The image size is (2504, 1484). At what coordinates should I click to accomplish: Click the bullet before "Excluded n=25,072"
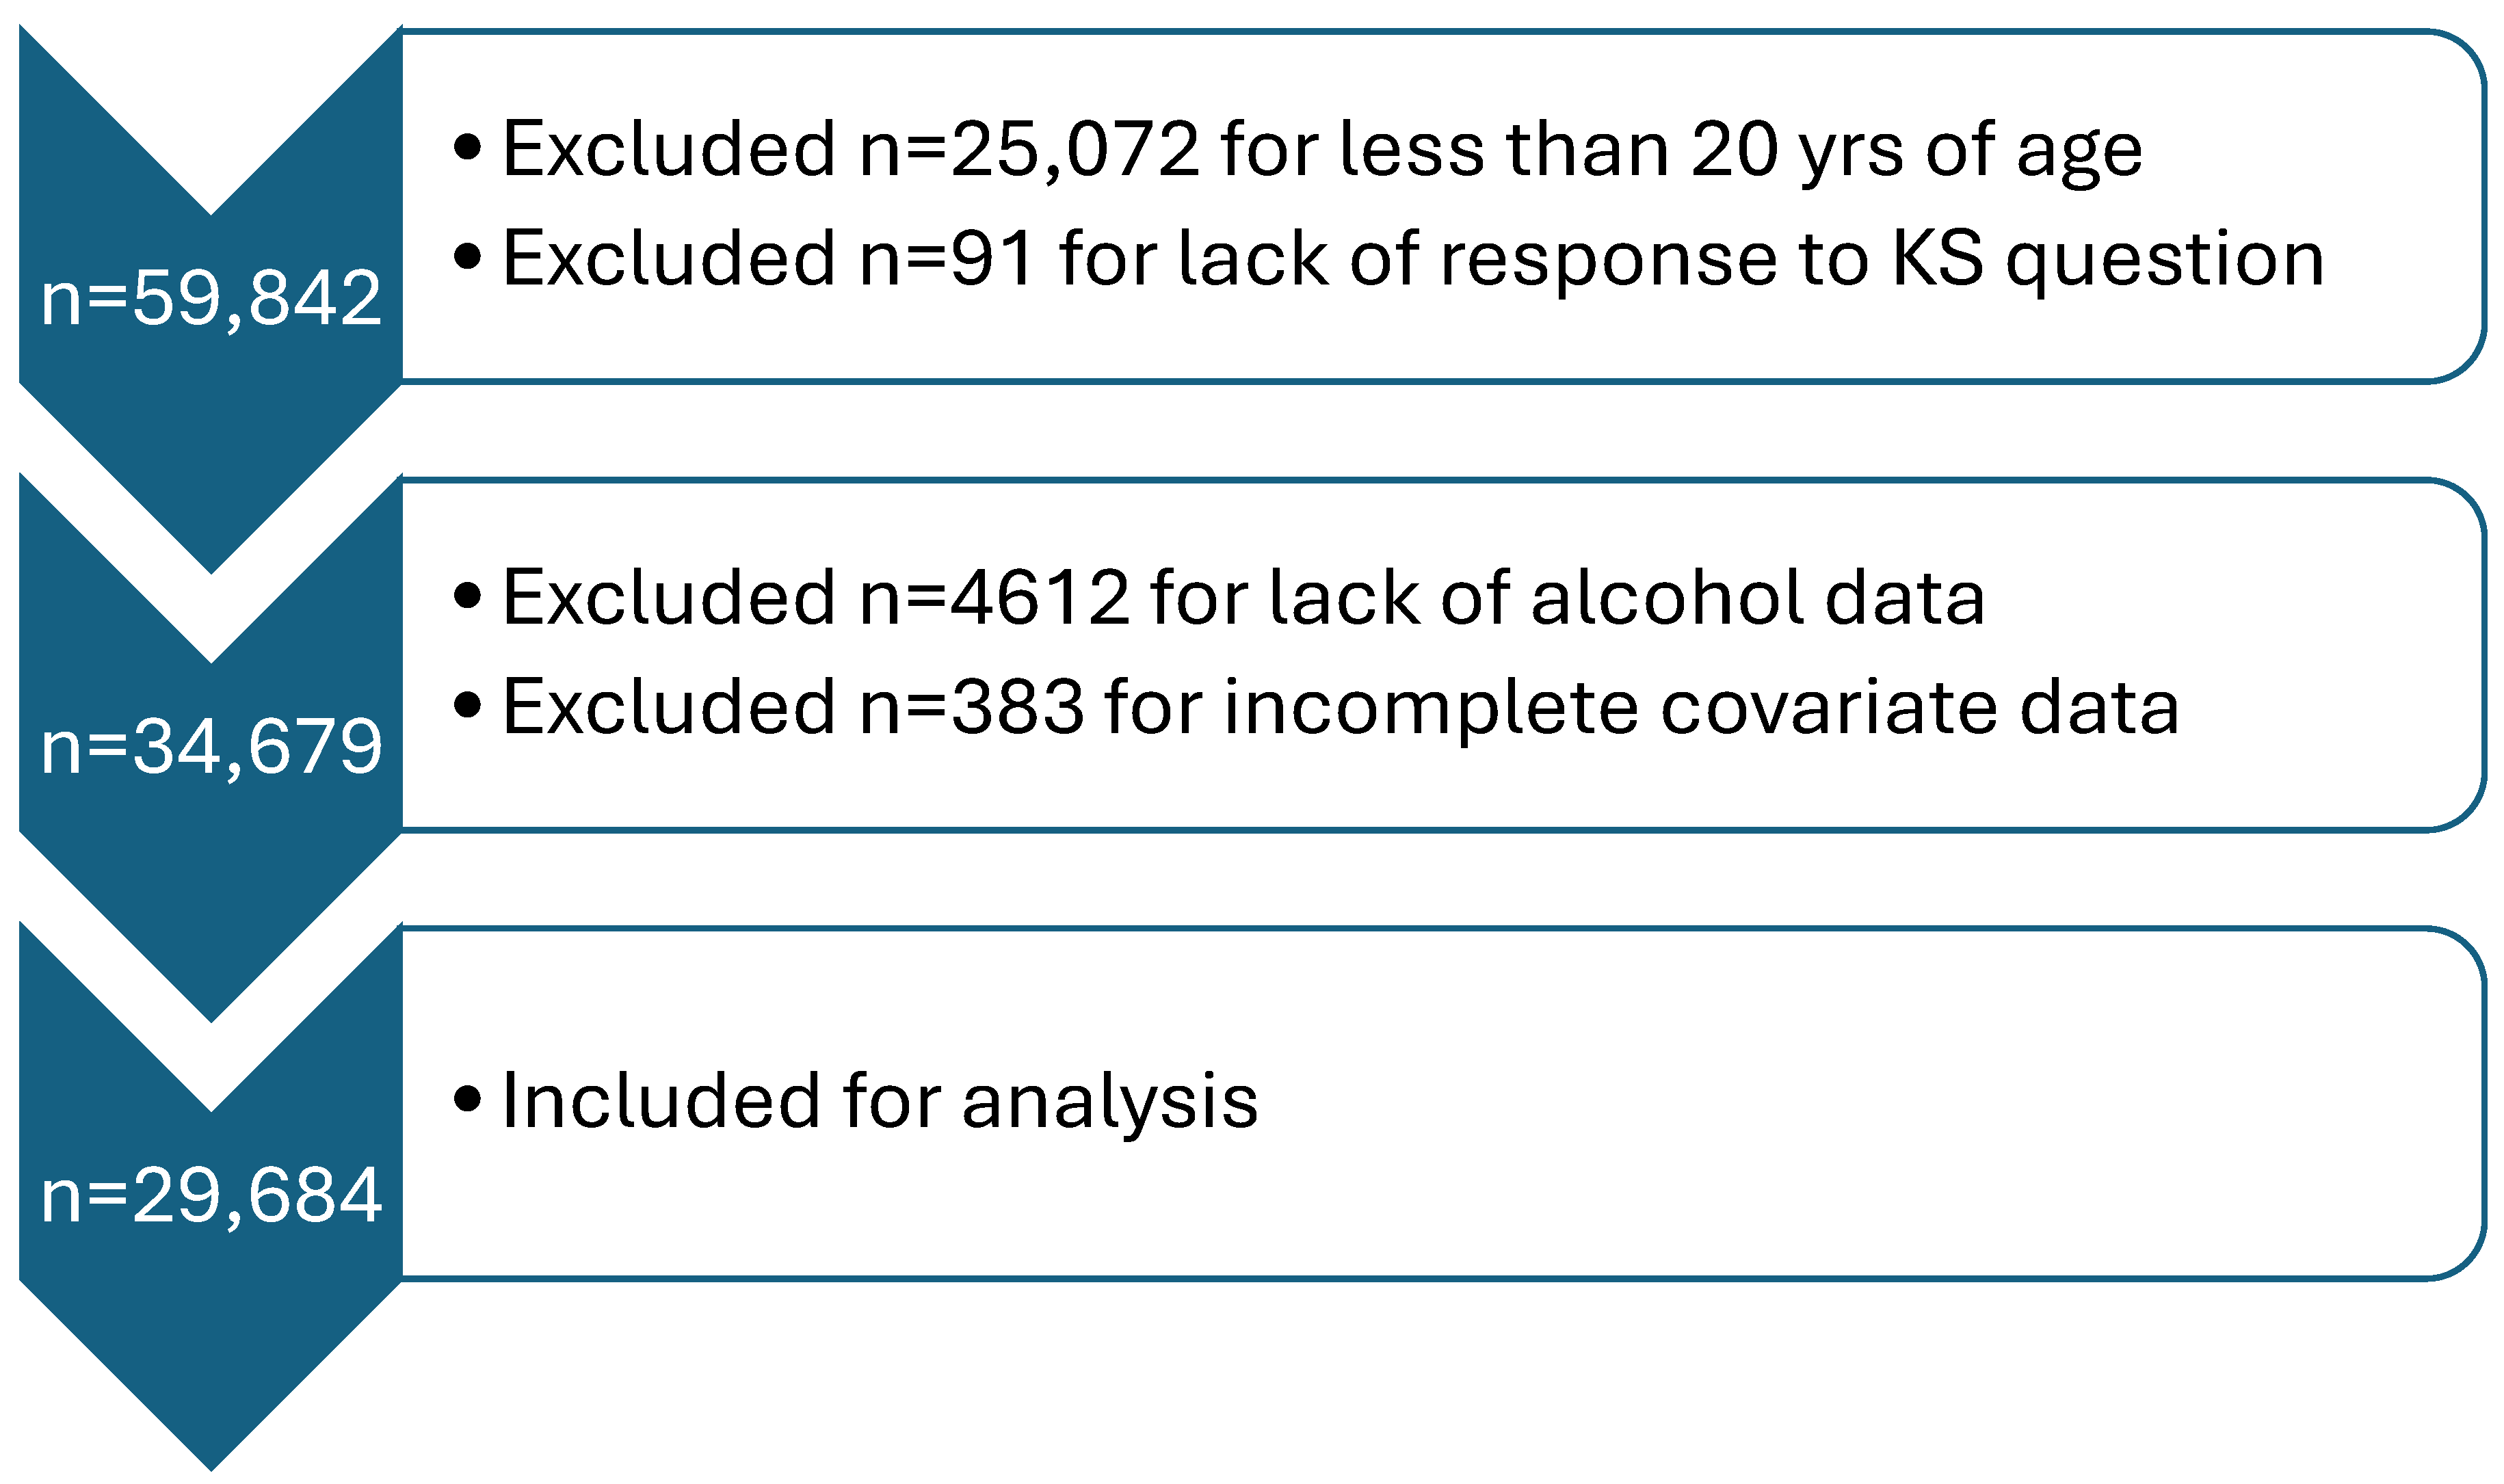tap(467, 148)
